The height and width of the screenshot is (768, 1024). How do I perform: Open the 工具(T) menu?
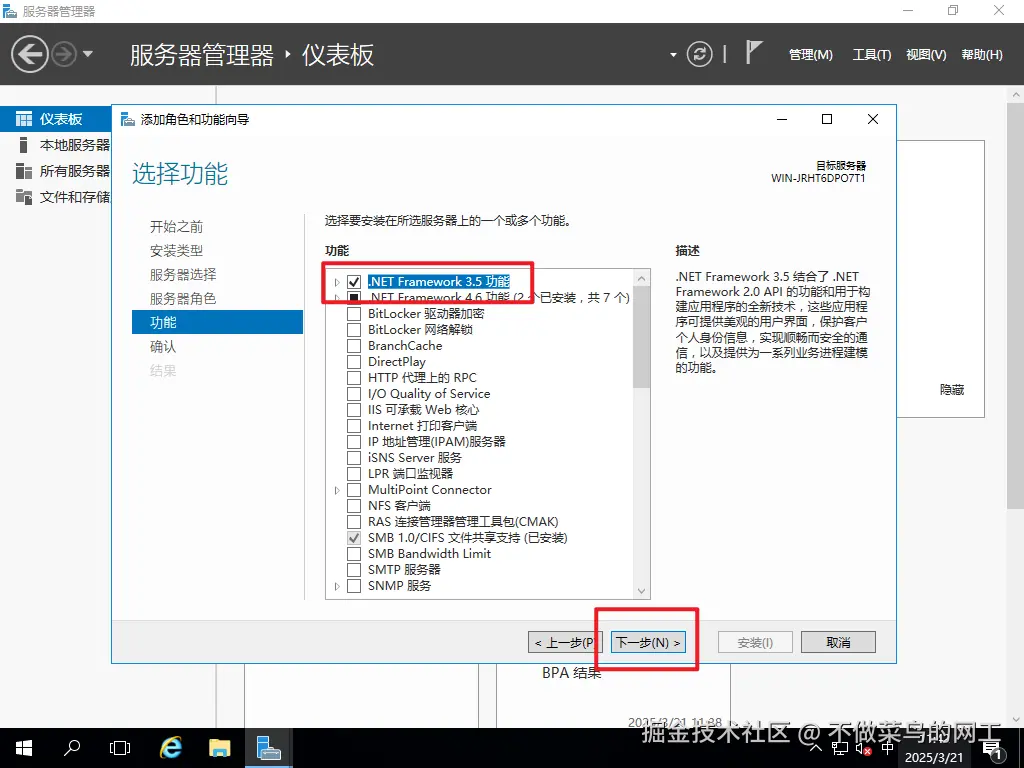click(x=870, y=55)
